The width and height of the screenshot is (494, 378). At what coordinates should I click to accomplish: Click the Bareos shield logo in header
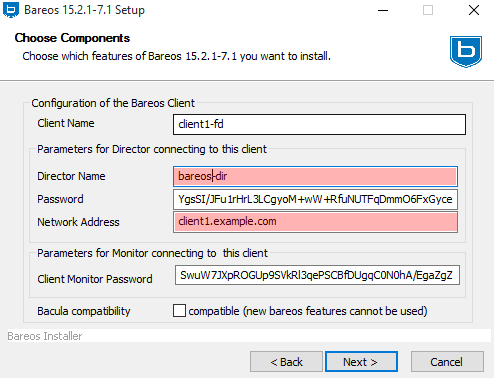[466, 52]
